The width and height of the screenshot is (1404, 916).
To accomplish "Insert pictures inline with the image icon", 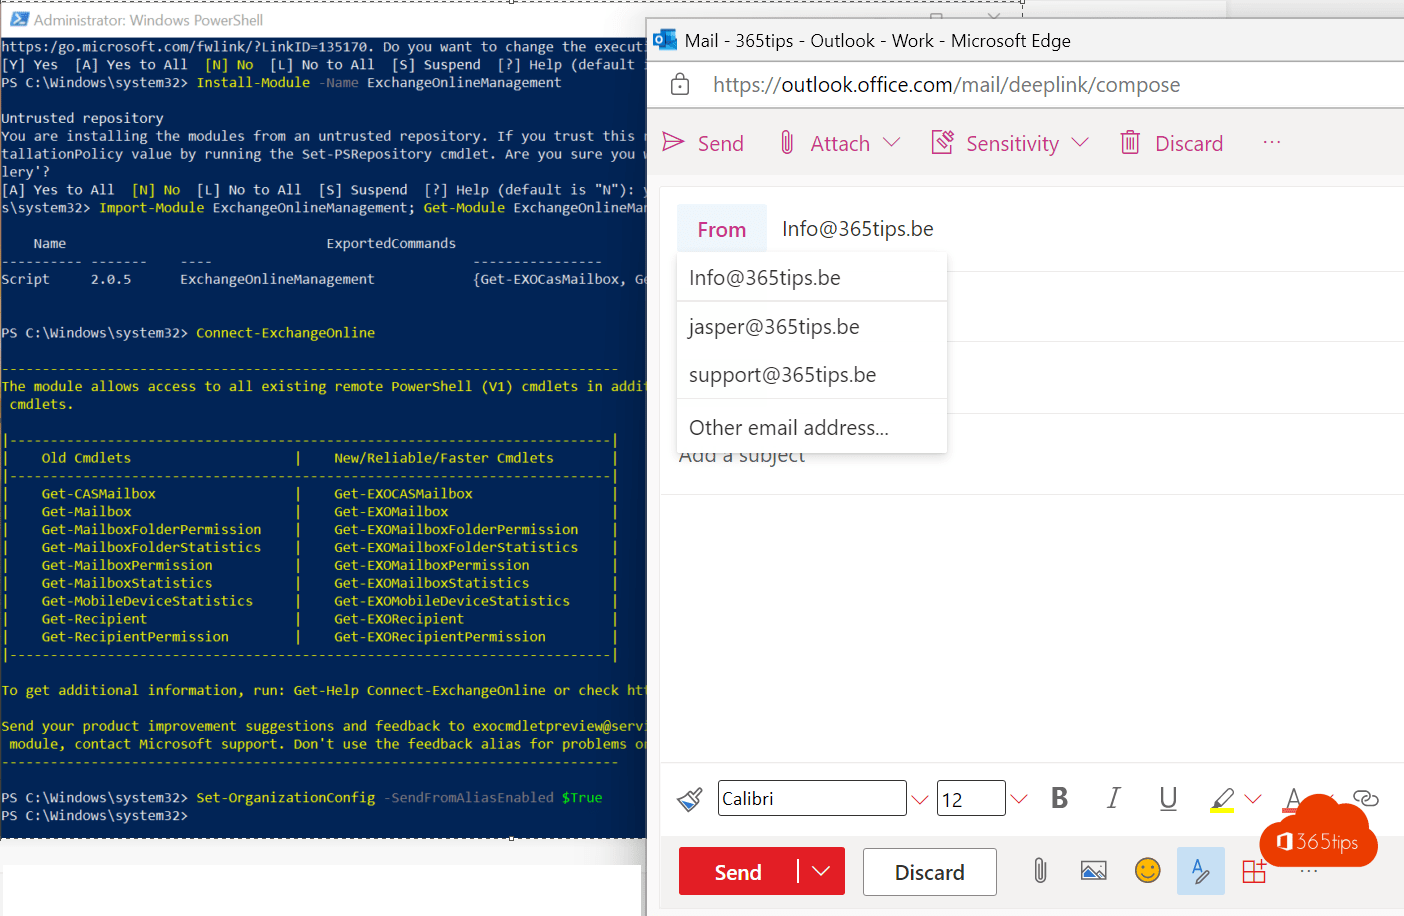I will 1093,871.
